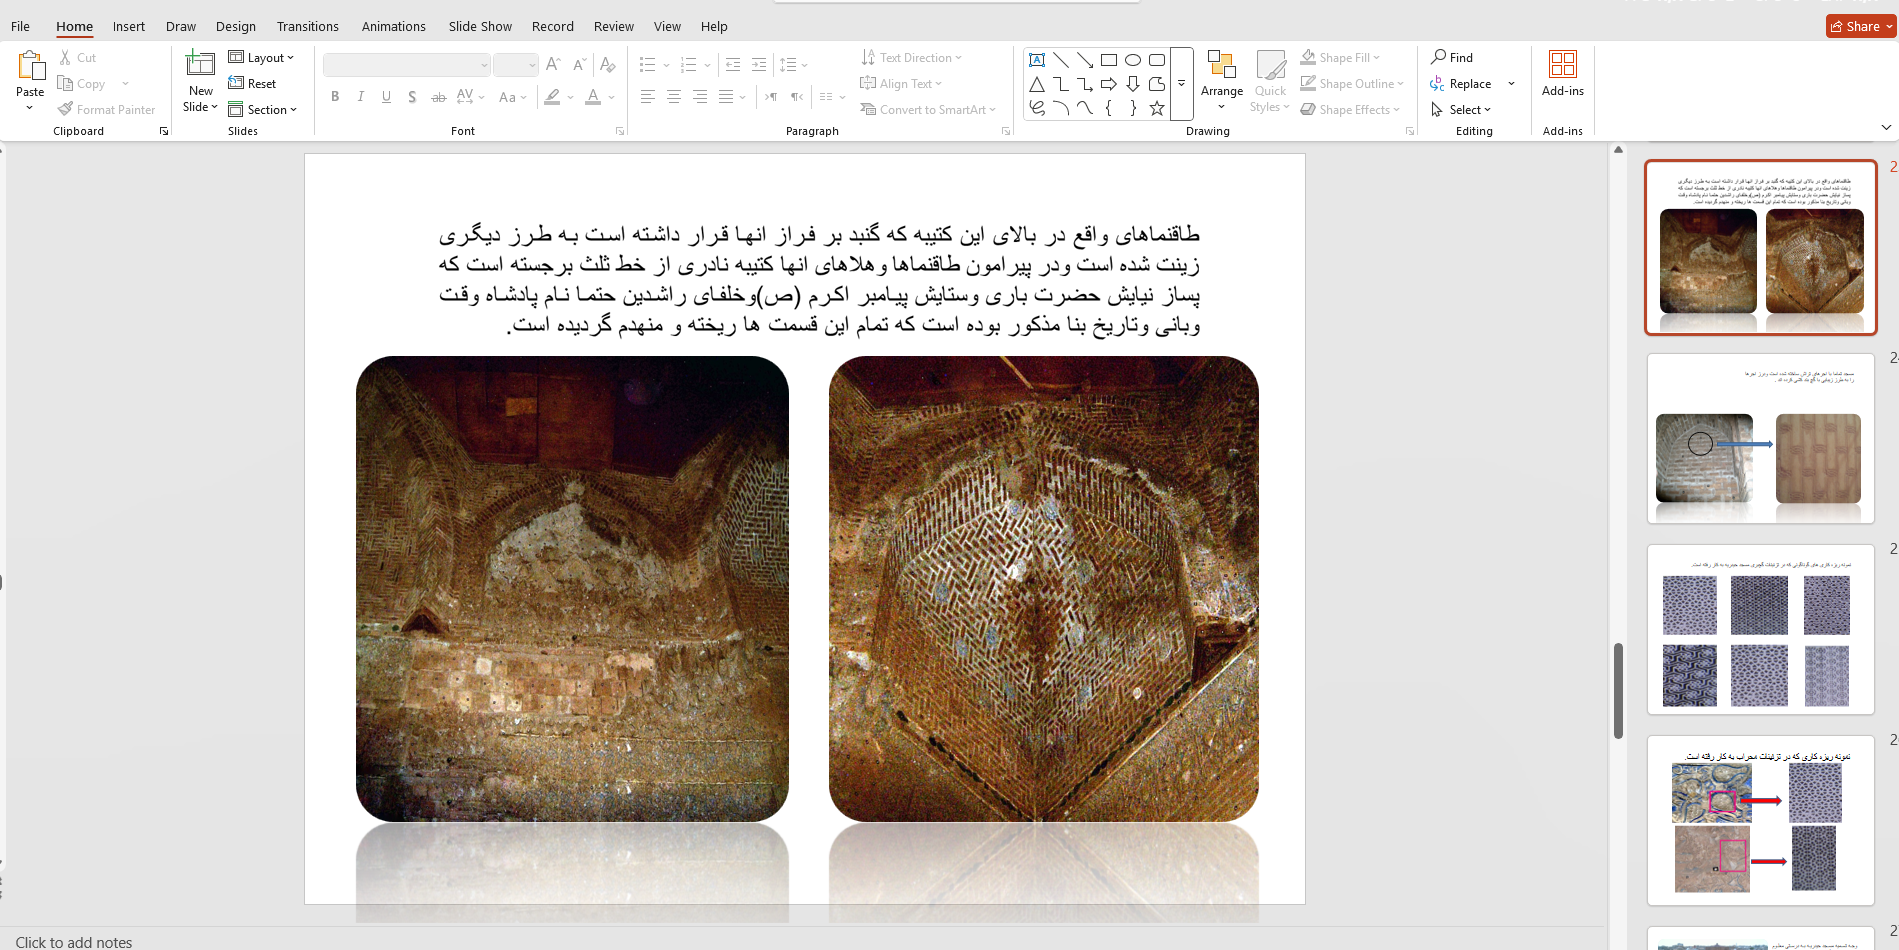Expand the Section dropdown
1899x950 pixels.
[x=263, y=110]
